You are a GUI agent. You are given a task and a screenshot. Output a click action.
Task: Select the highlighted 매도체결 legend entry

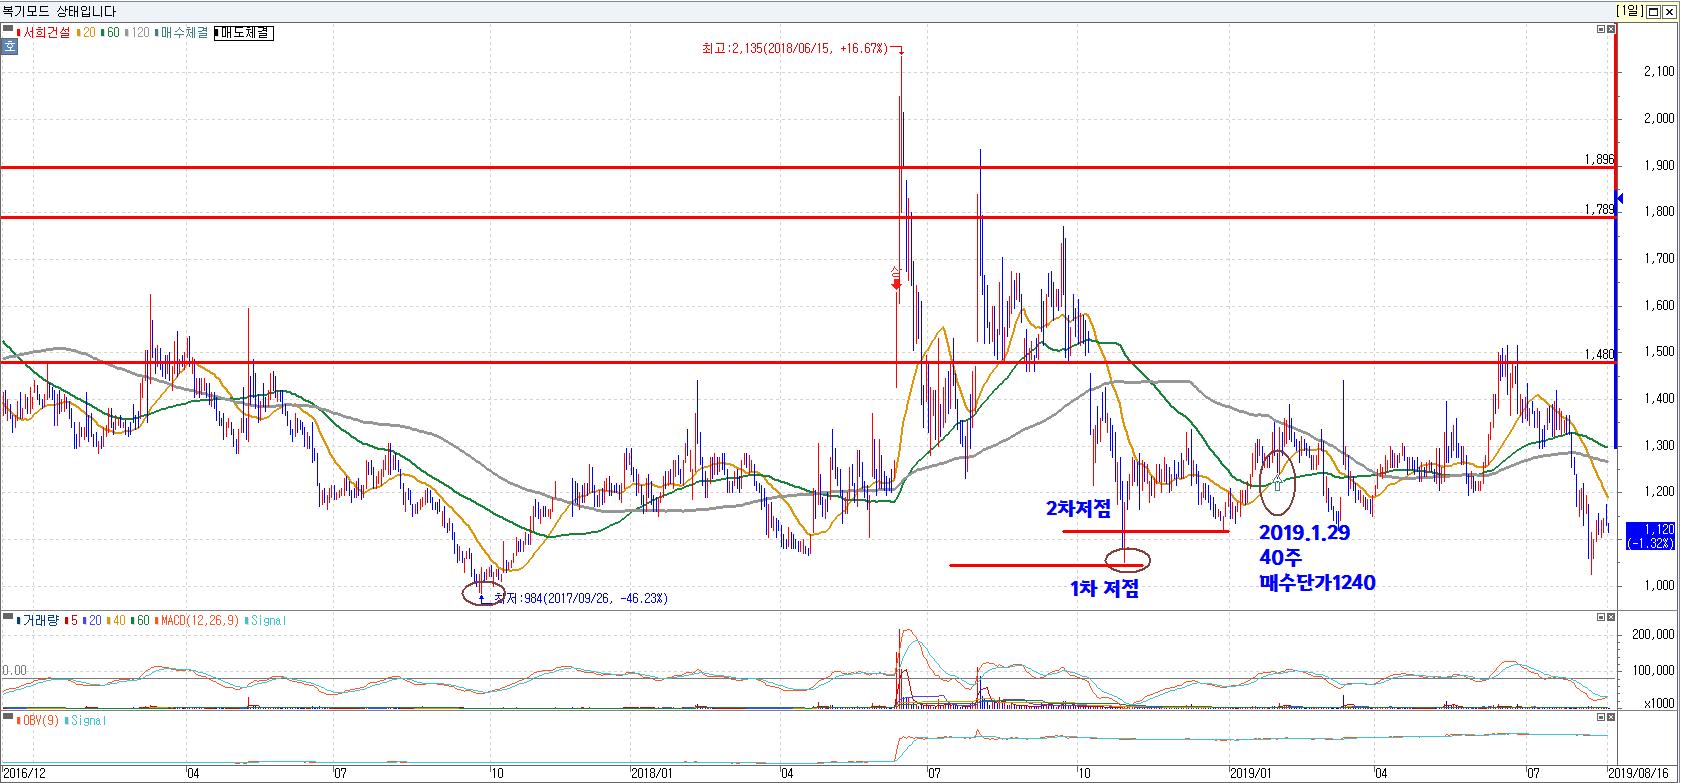click(243, 33)
